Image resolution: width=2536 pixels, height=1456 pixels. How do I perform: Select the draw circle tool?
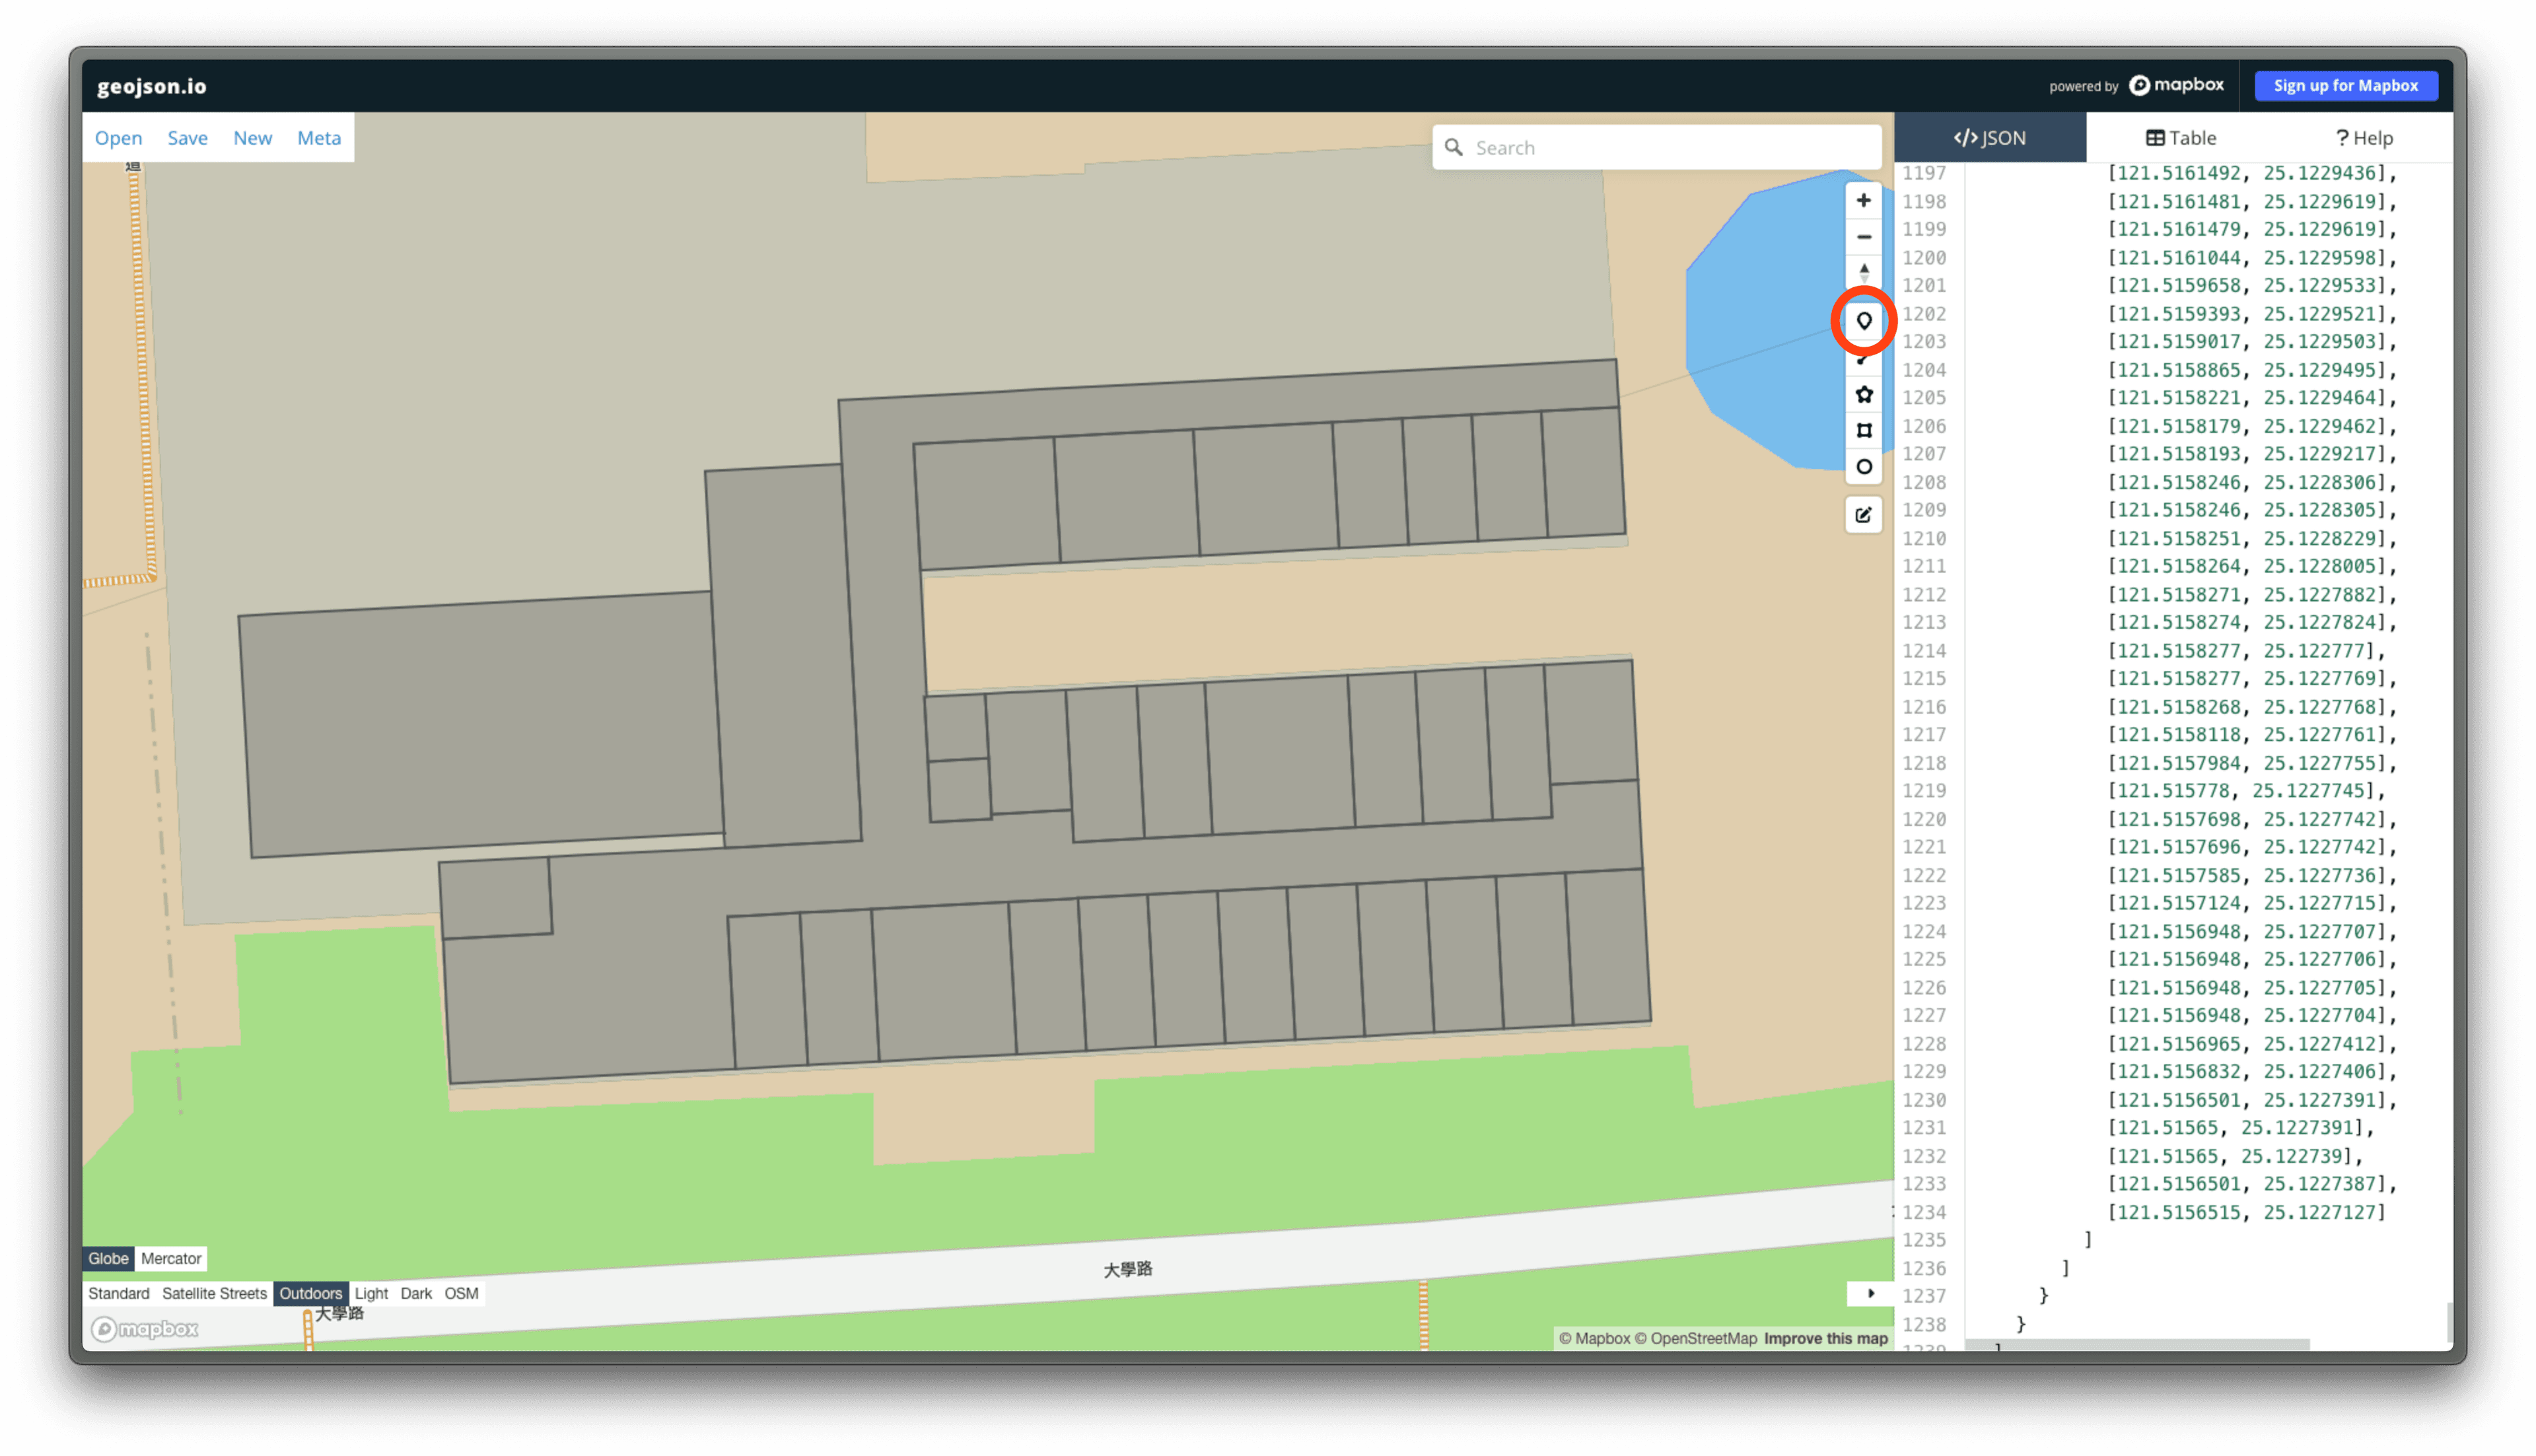coord(1863,467)
